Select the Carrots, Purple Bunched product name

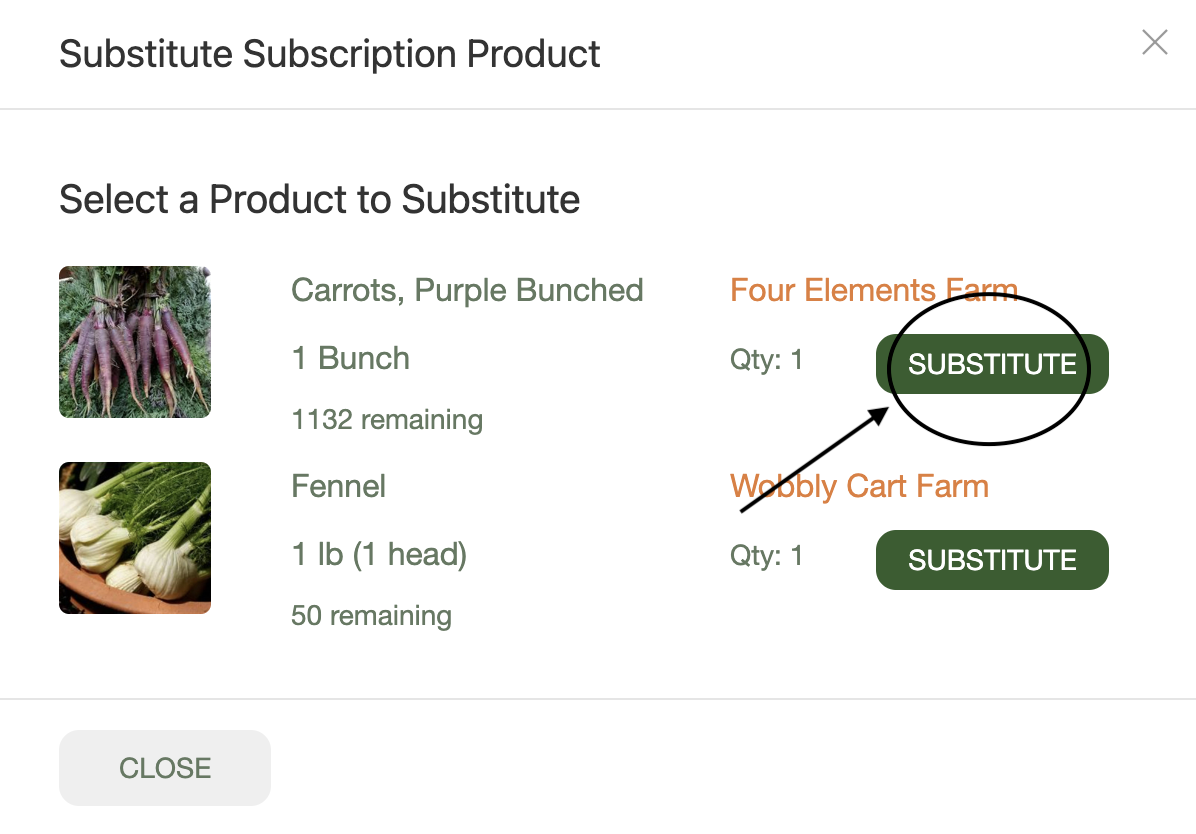(x=467, y=291)
